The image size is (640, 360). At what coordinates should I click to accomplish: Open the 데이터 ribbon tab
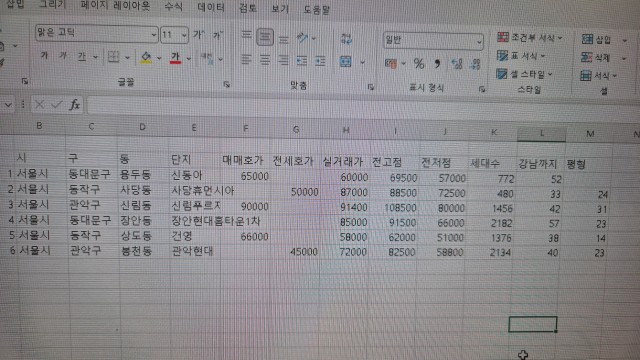[x=211, y=8]
